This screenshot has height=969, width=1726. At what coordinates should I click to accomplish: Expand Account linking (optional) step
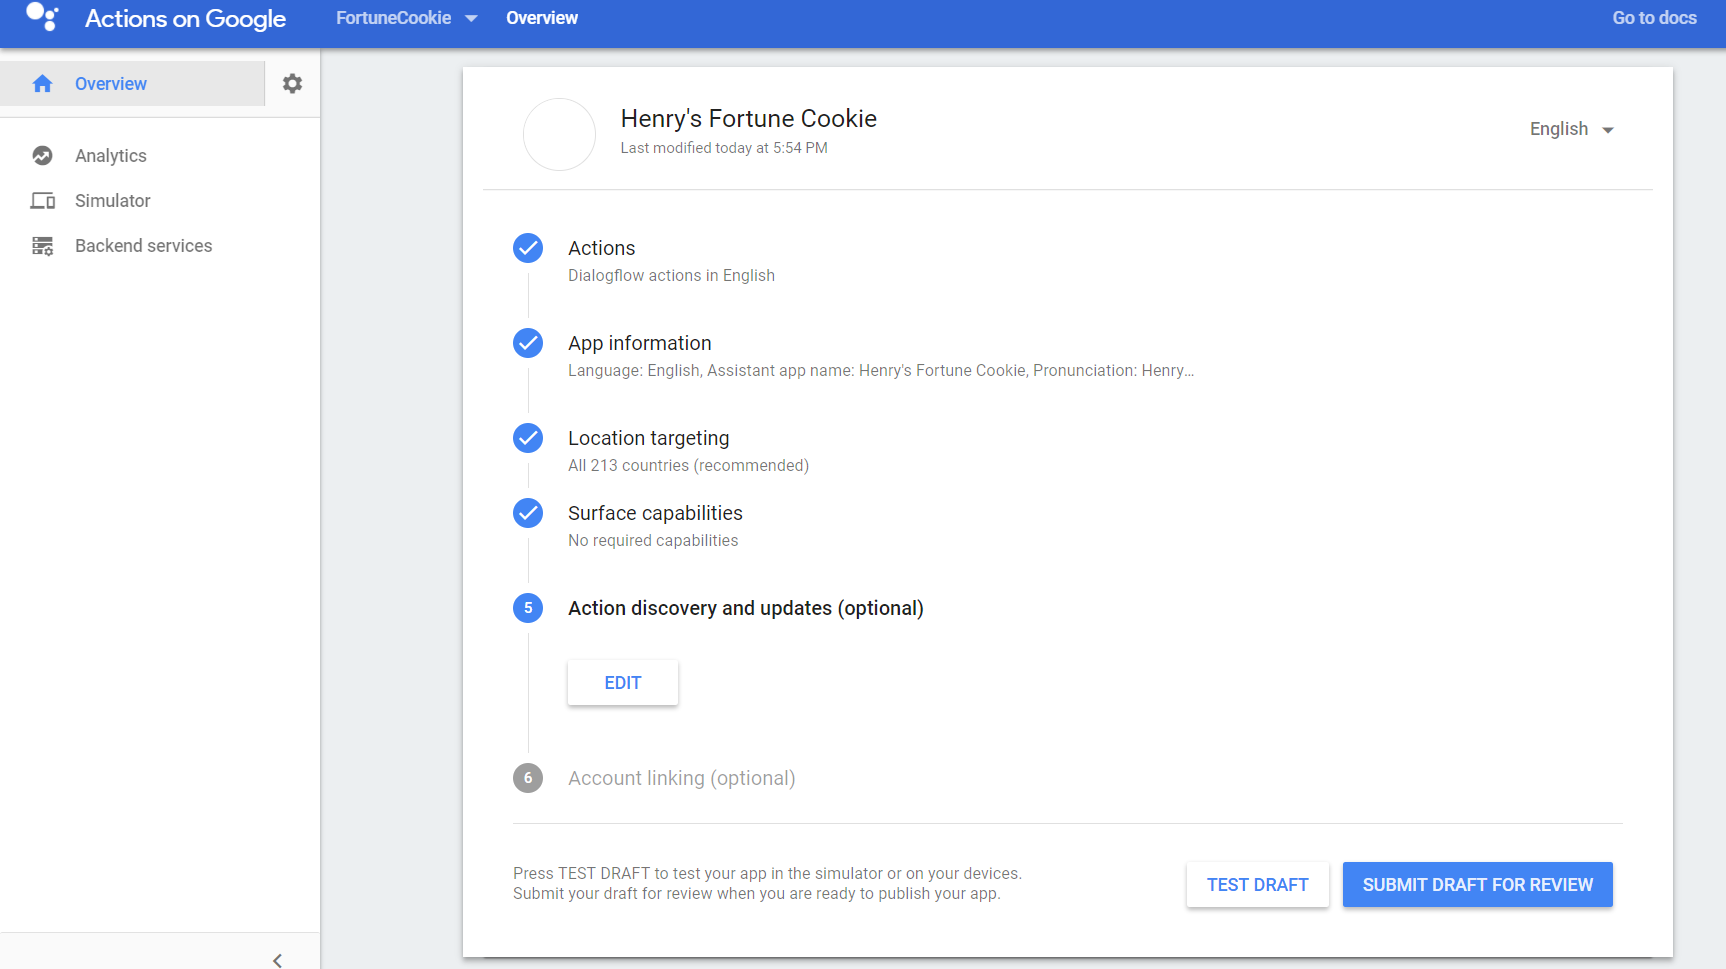coord(682,778)
